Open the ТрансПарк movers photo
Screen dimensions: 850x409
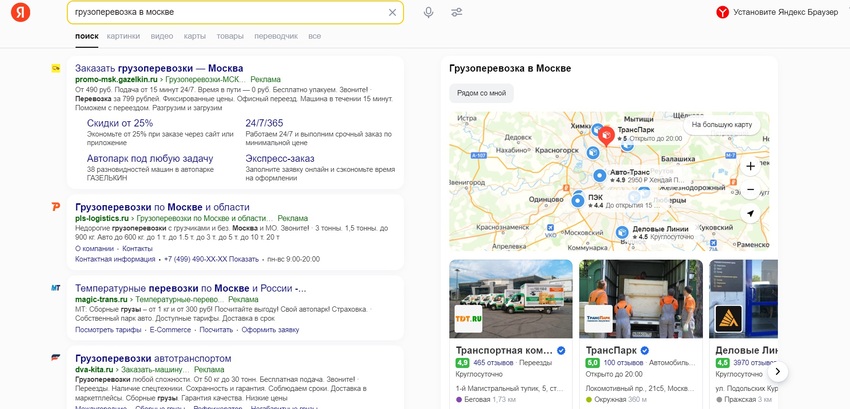click(641, 298)
